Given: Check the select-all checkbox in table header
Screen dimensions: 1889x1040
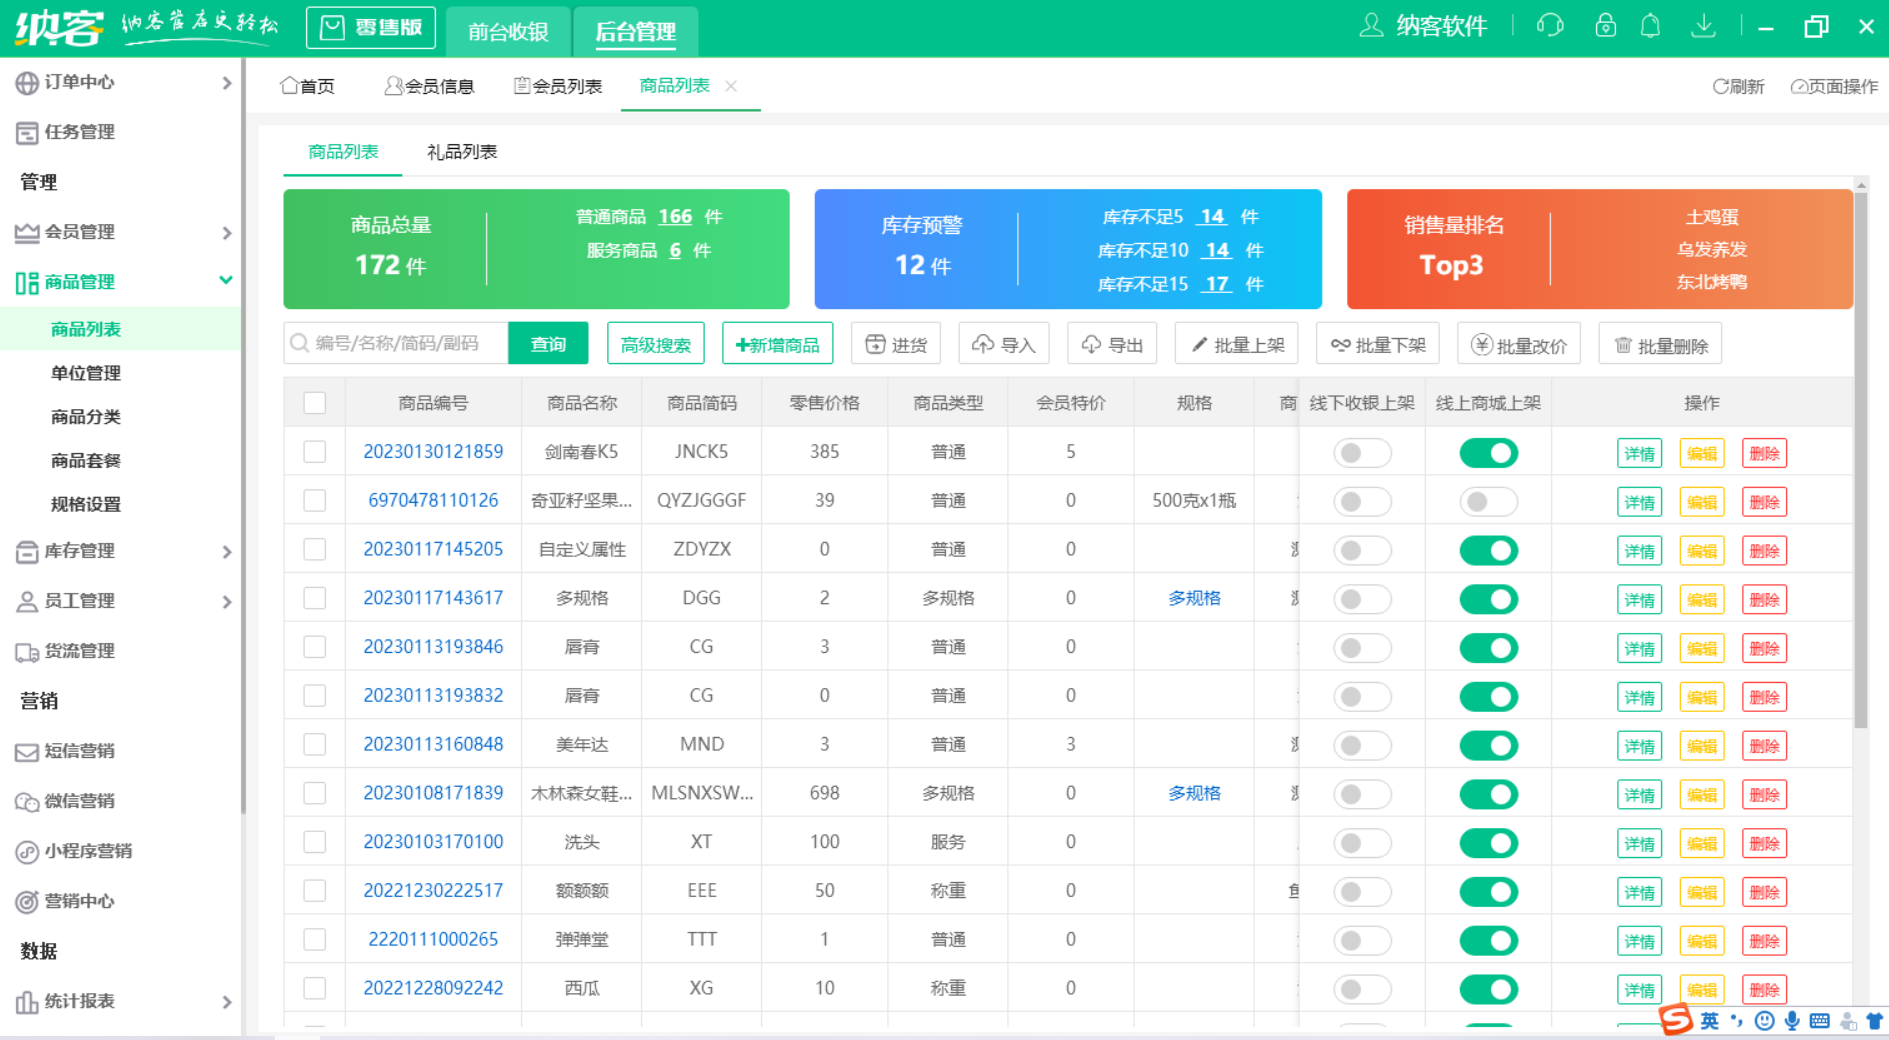Looking at the screenshot, I should (315, 403).
